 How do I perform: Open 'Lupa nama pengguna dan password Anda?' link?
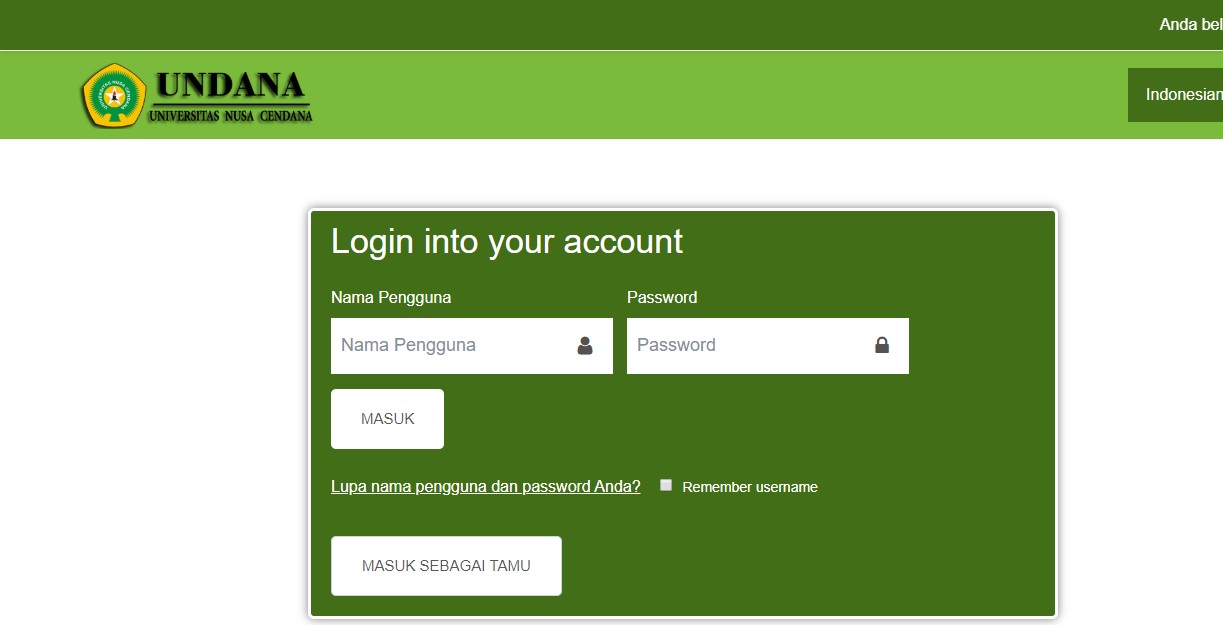pos(486,487)
